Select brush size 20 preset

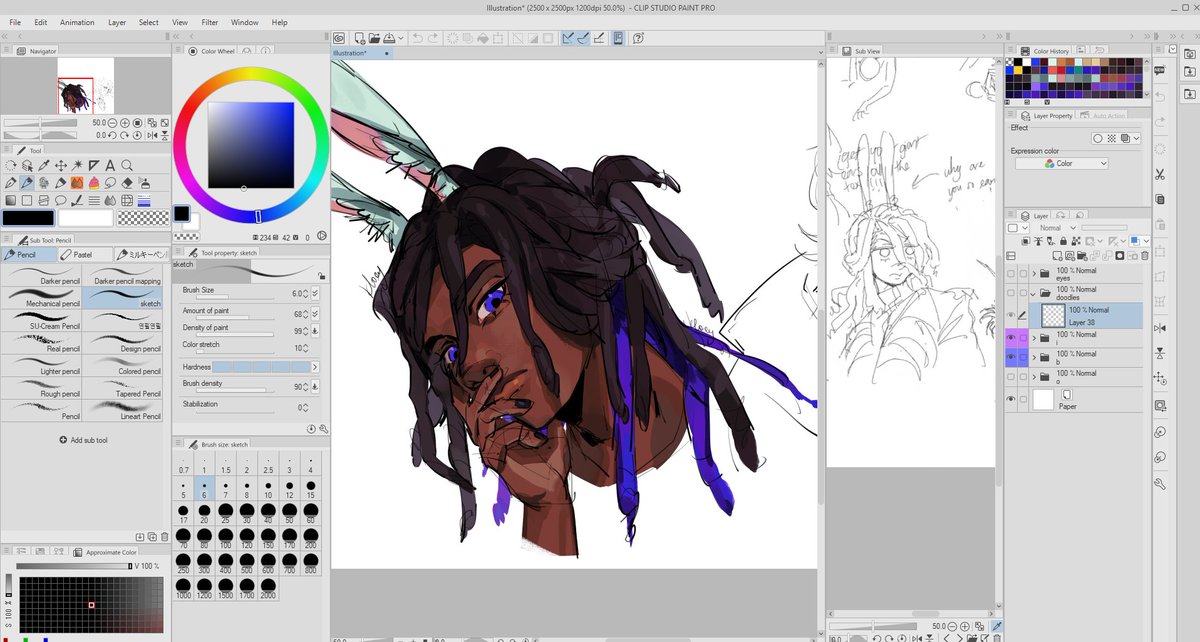[x=205, y=513]
